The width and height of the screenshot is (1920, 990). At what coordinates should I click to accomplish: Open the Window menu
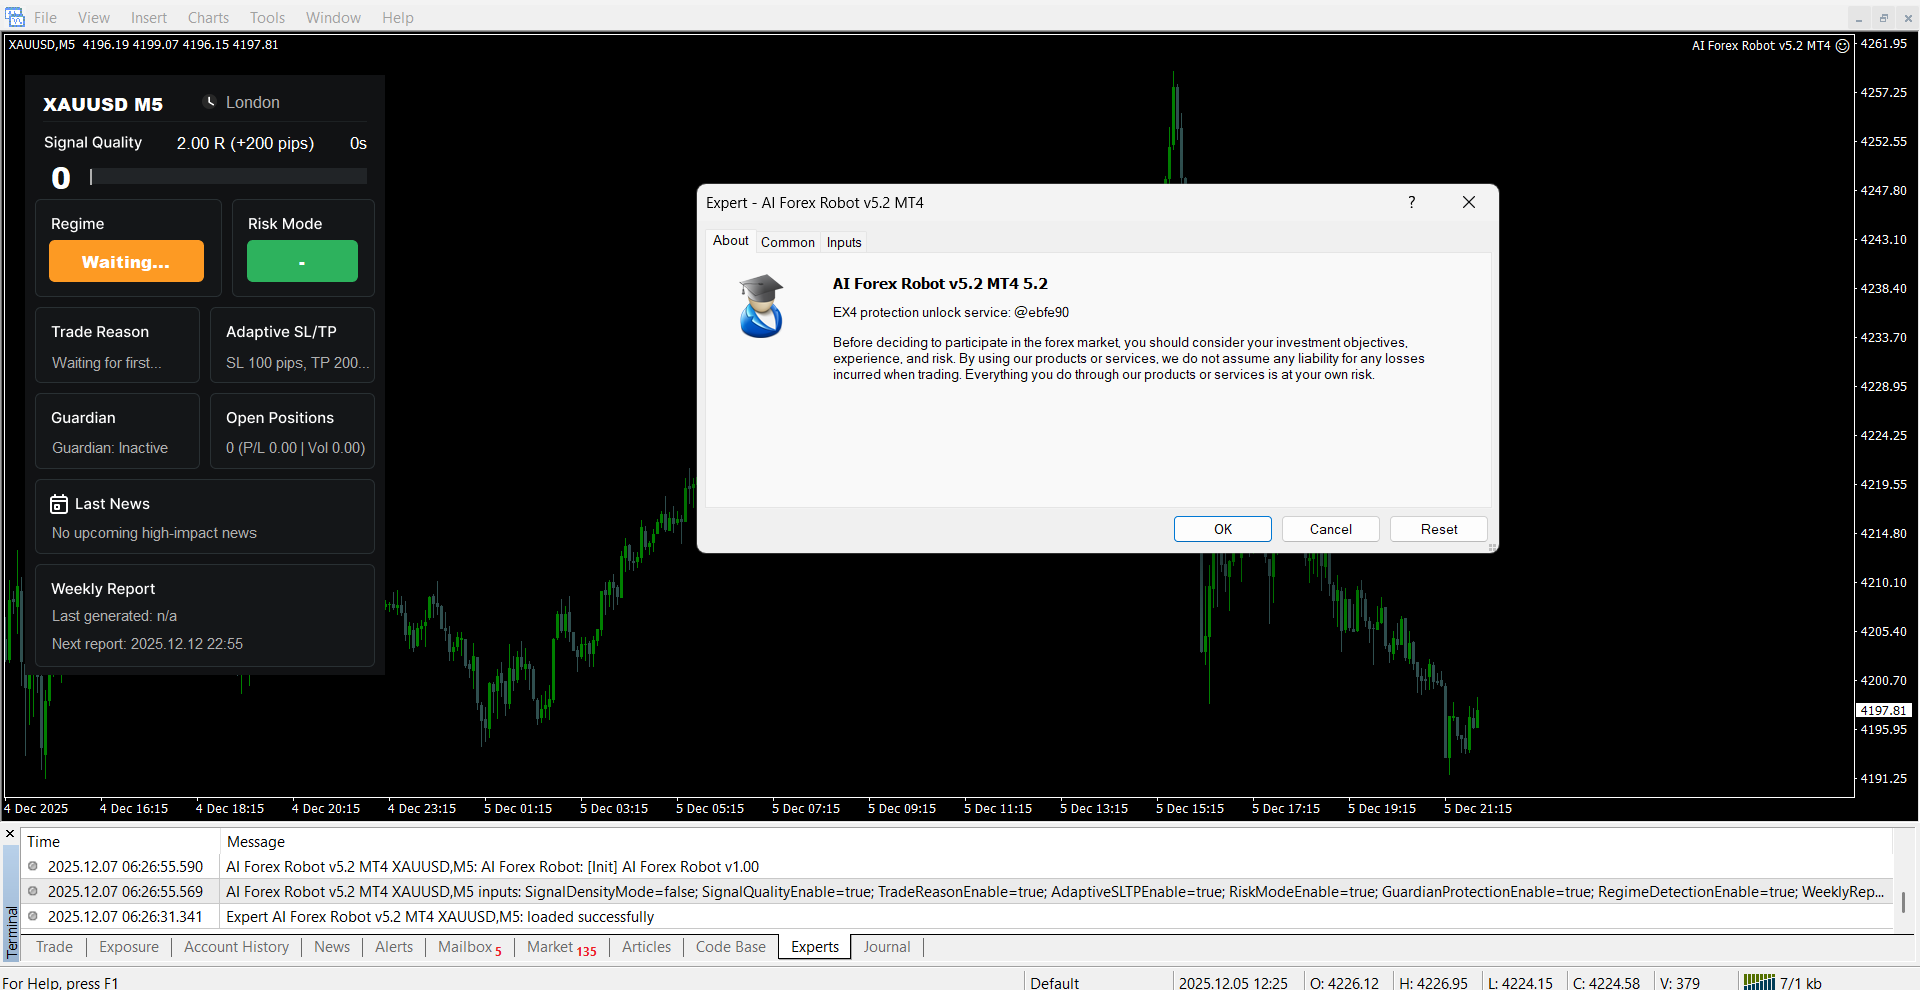[333, 18]
